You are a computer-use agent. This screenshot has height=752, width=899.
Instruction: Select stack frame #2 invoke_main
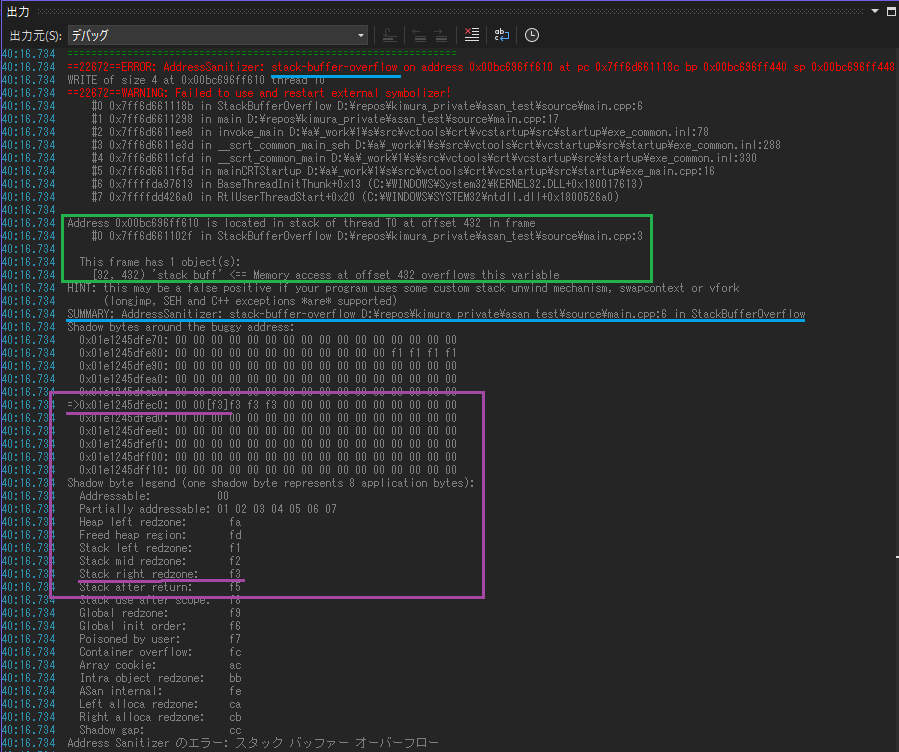[x=400, y=132]
